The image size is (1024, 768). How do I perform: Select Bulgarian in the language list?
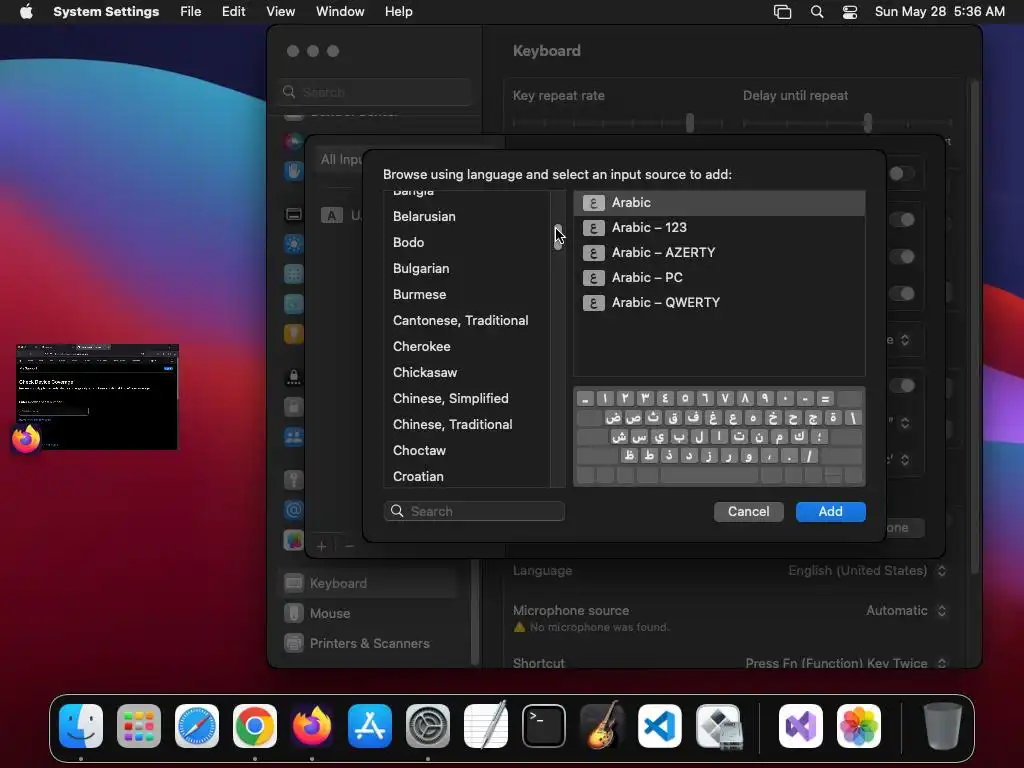click(x=466, y=268)
